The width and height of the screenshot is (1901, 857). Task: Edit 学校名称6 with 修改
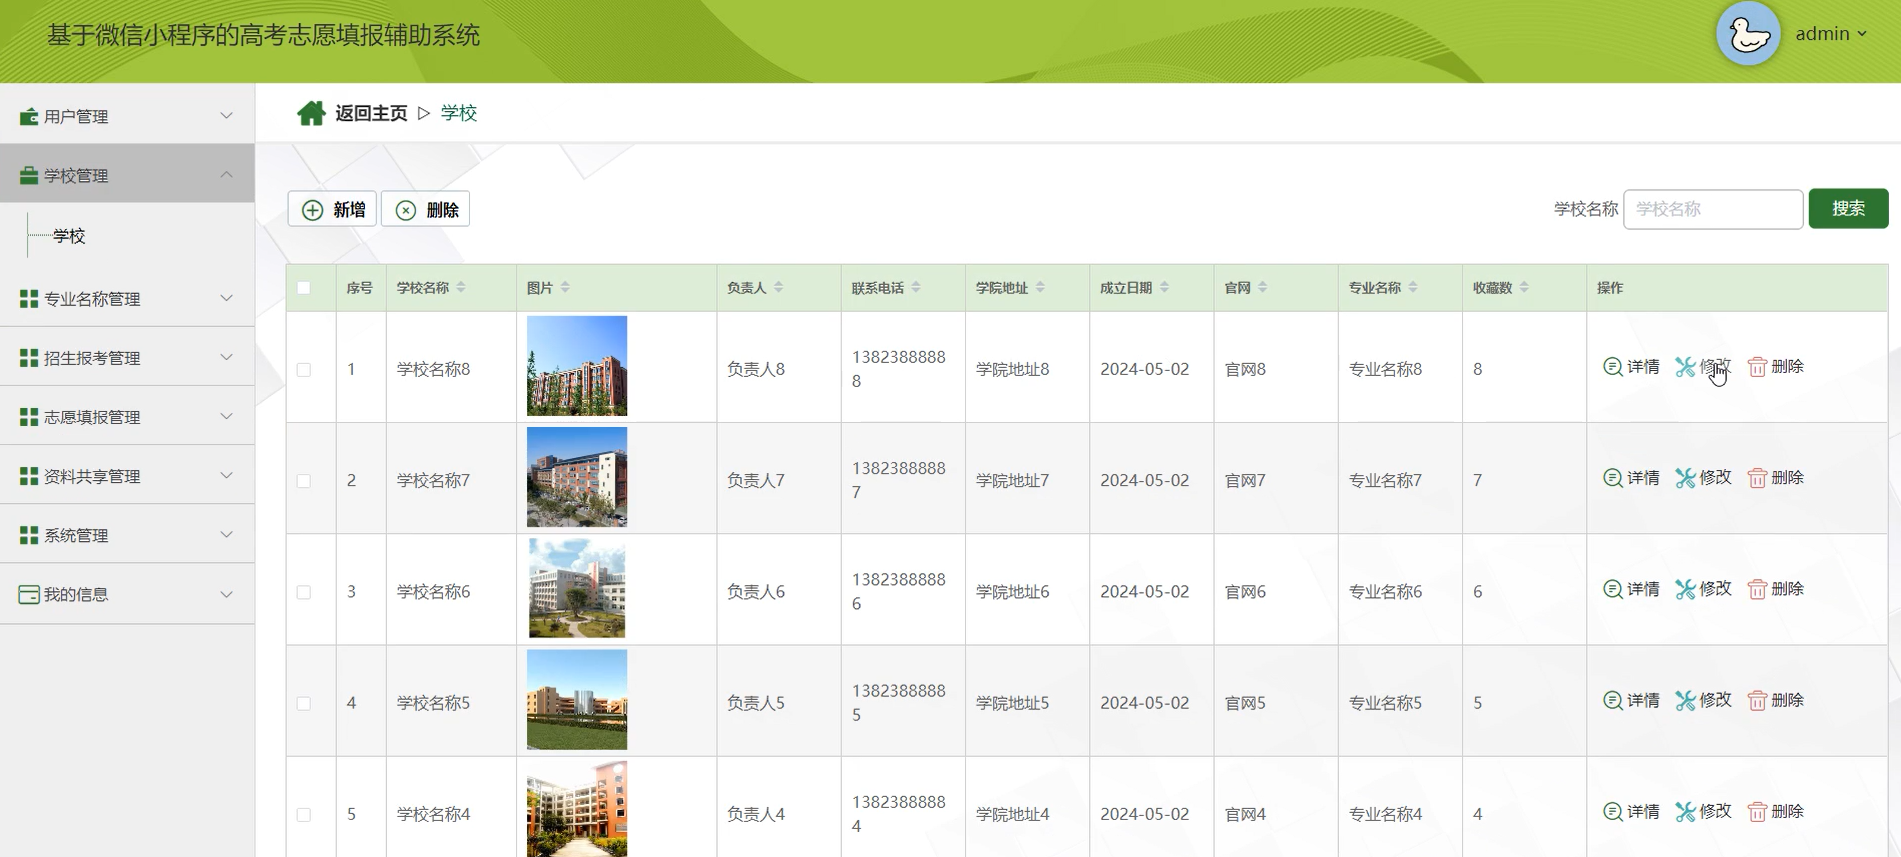(x=1703, y=589)
